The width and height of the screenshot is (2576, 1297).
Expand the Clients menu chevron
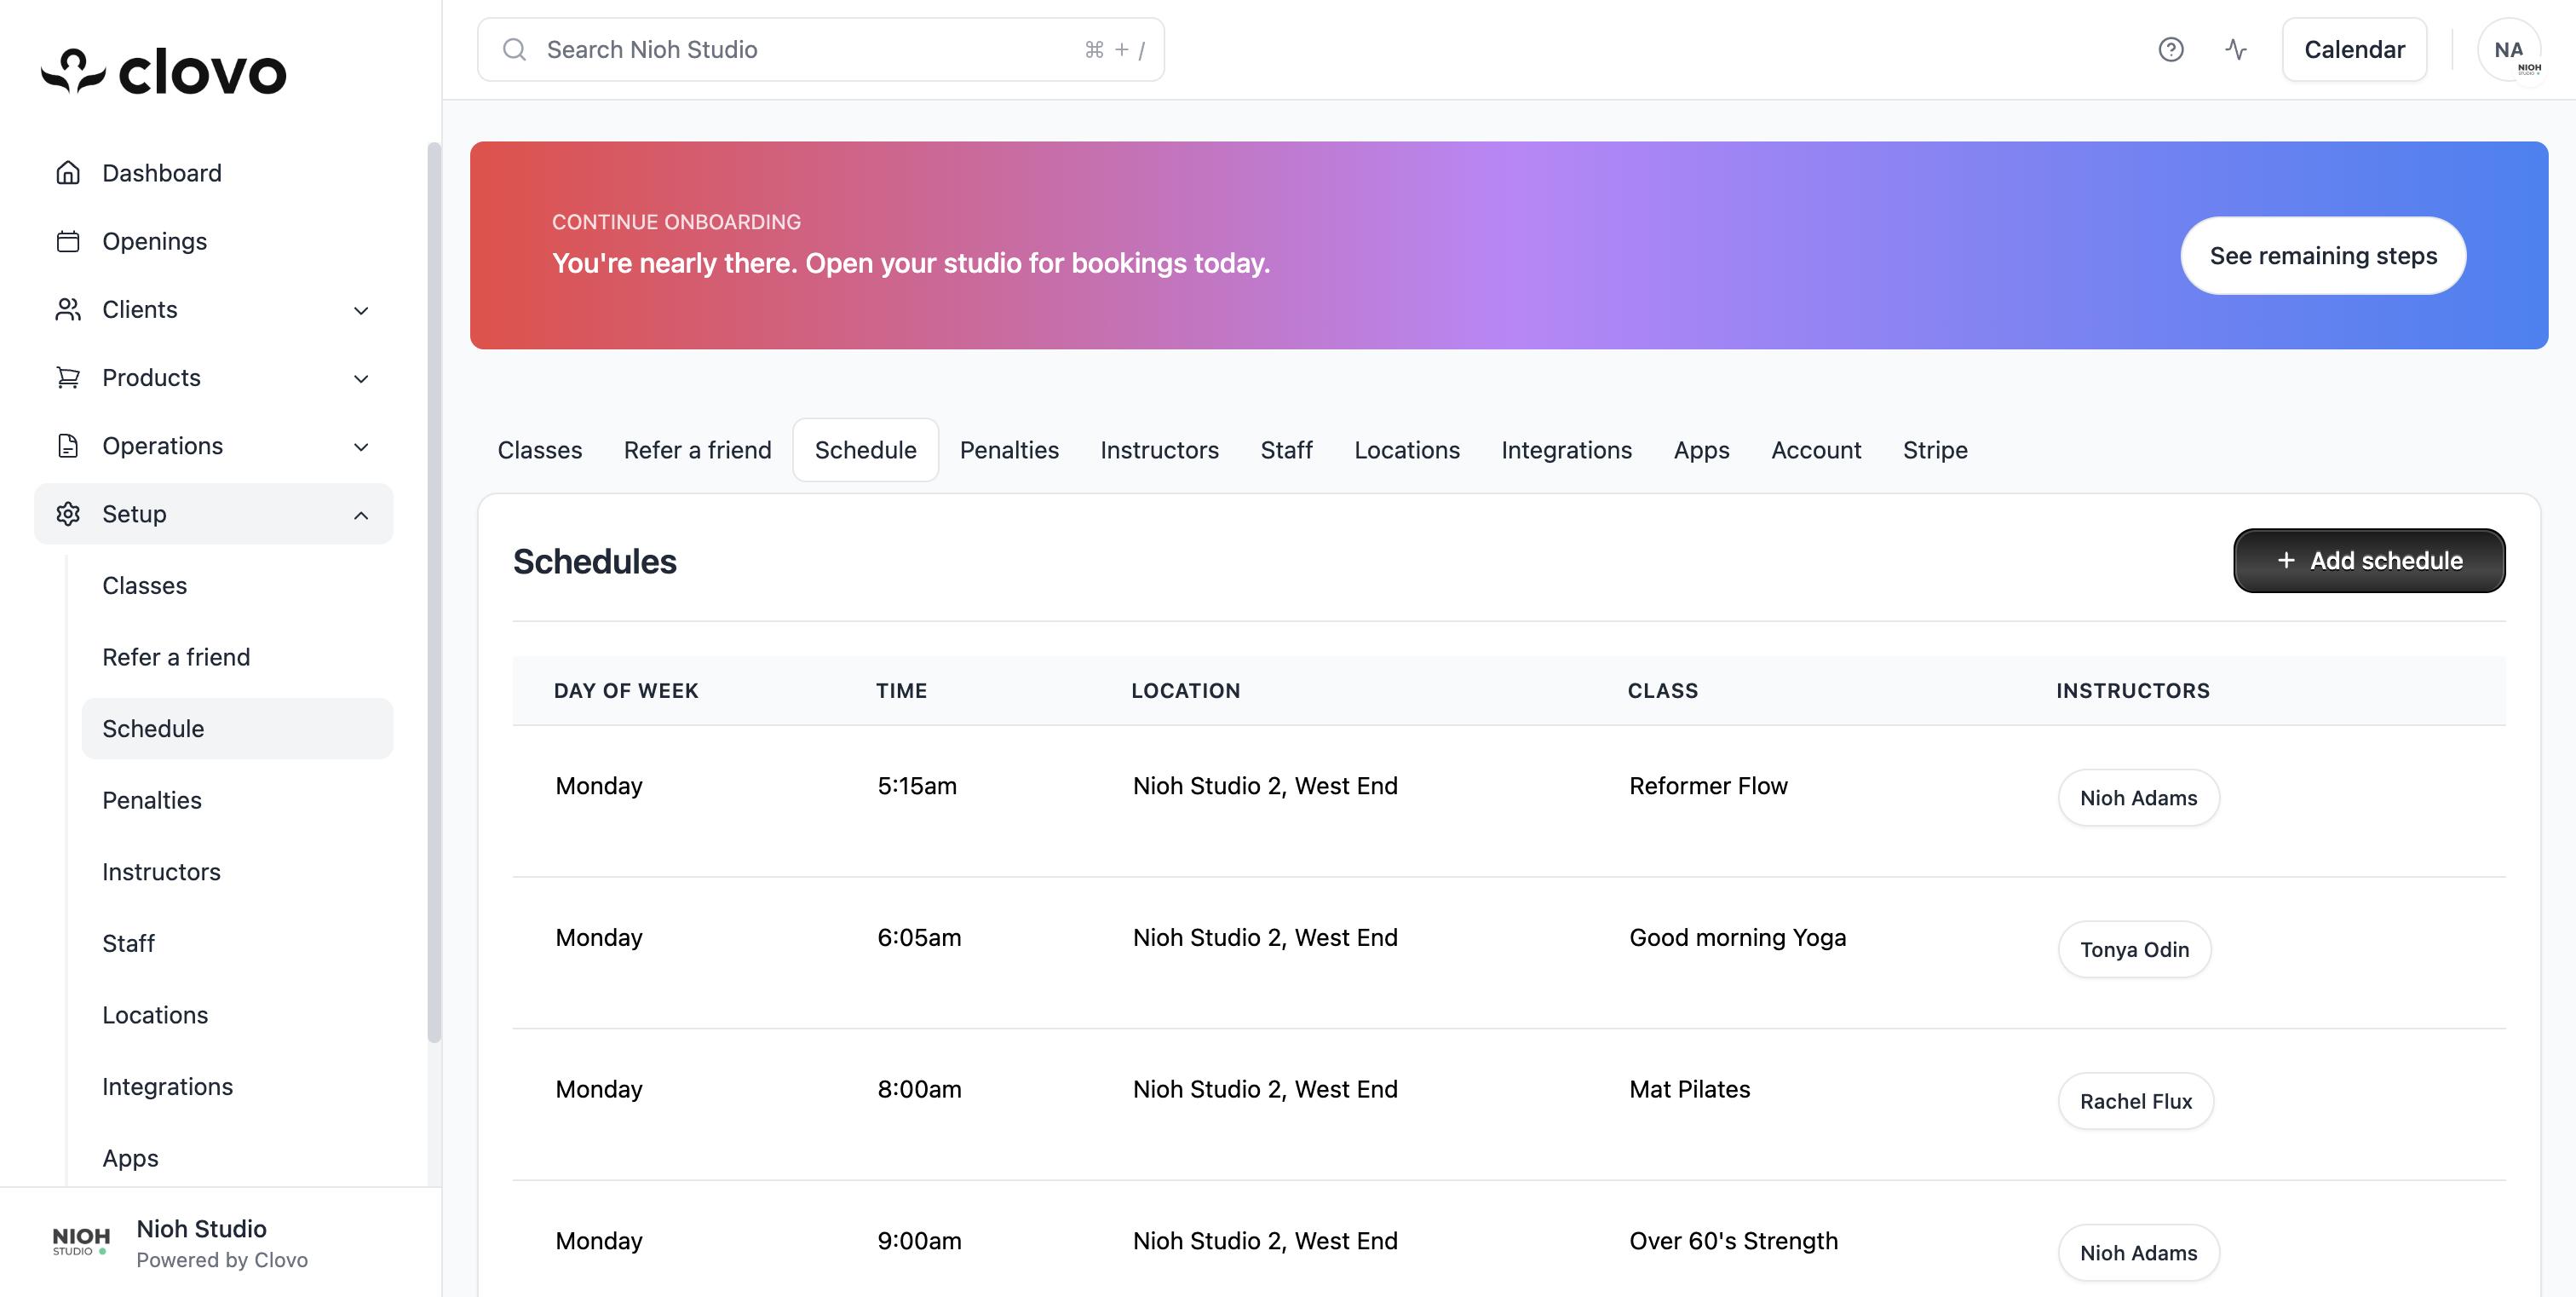click(x=361, y=310)
